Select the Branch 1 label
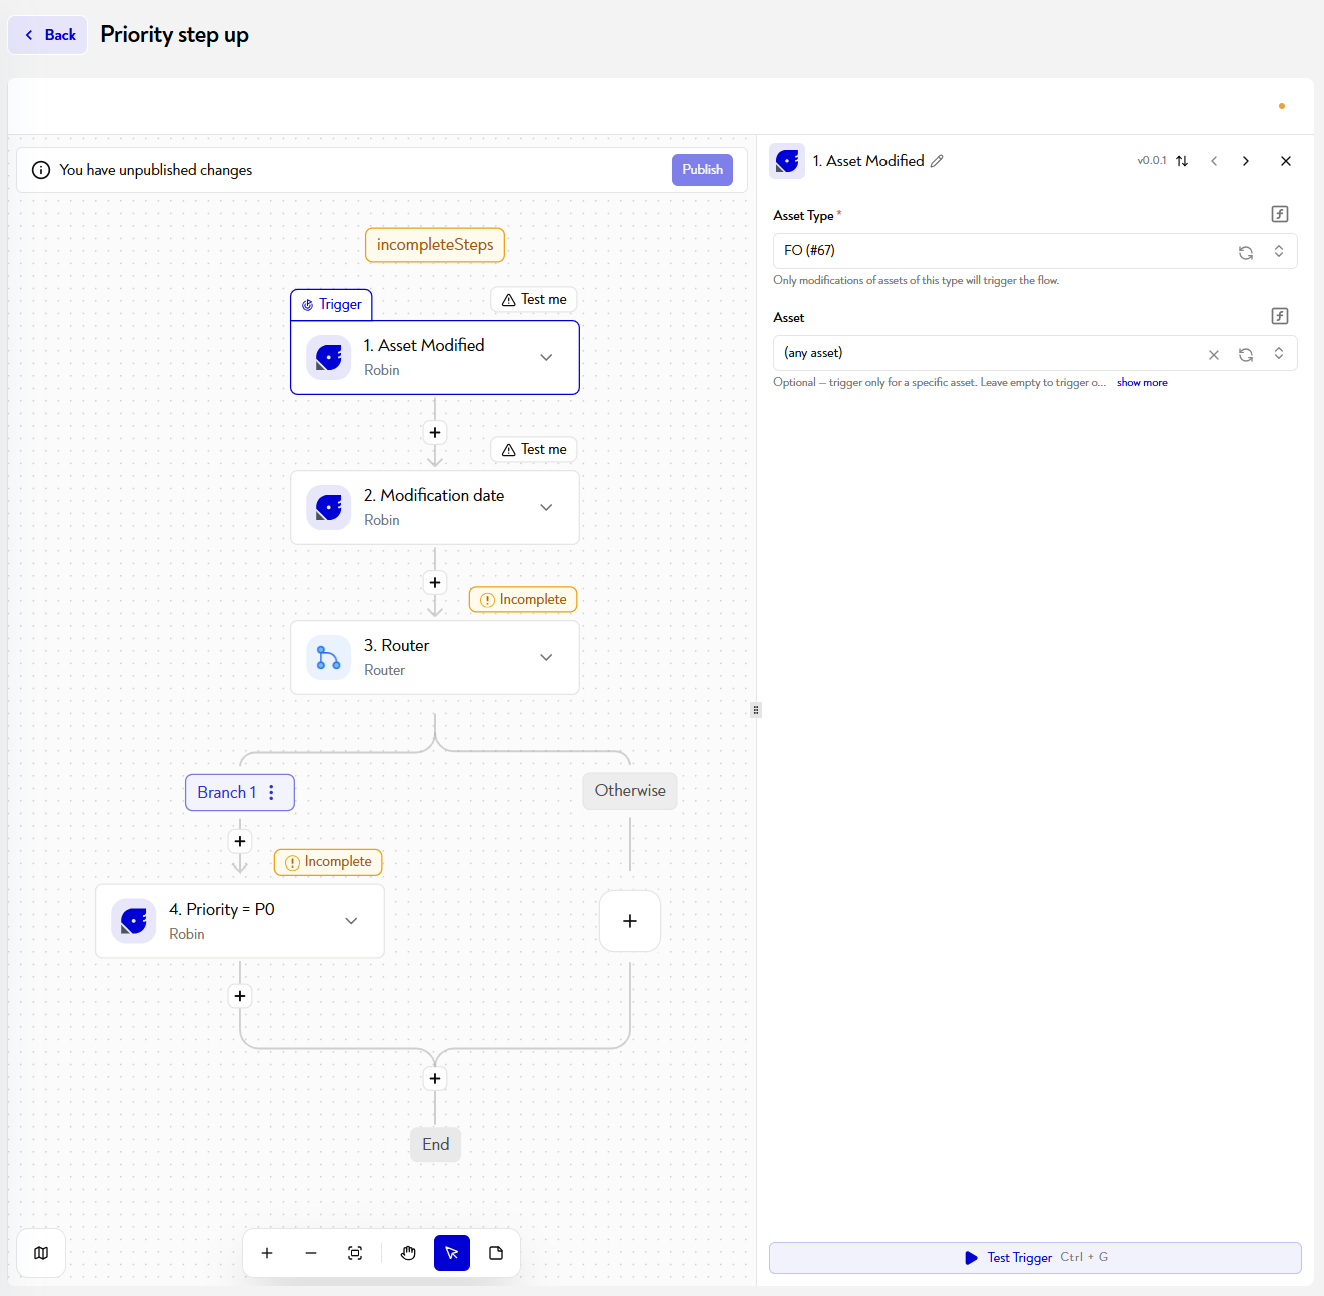The height and width of the screenshot is (1296, 1324). point(226,792)
